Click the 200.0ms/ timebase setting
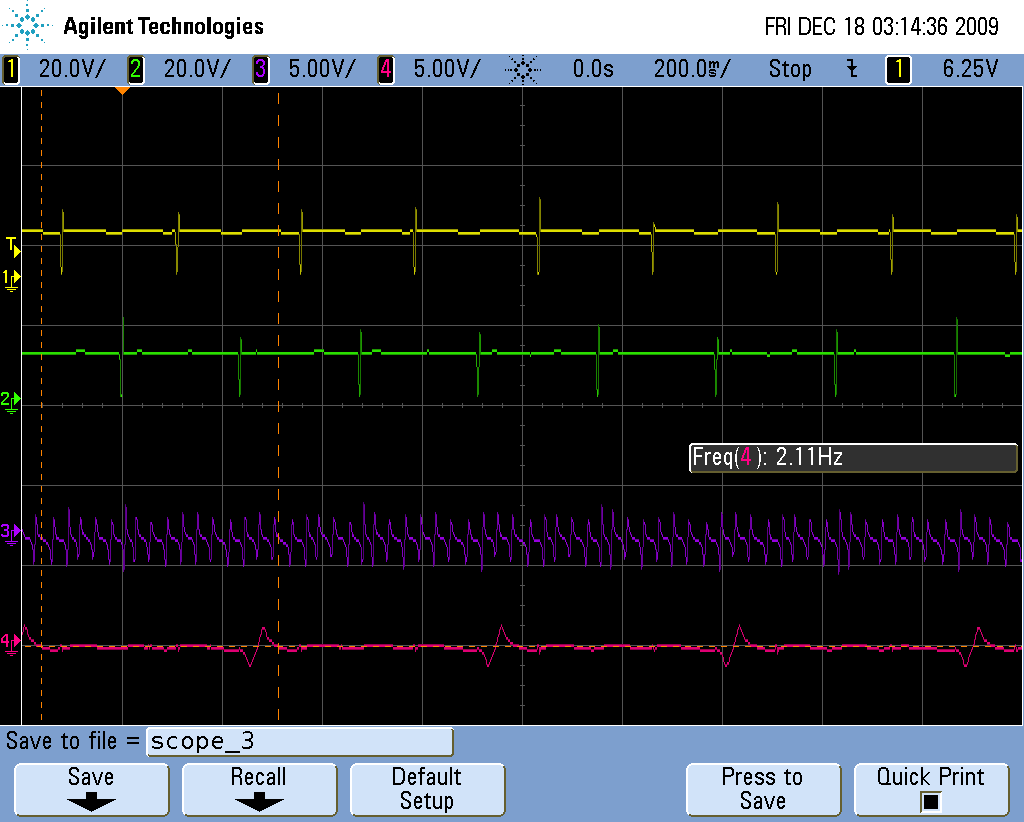 point(691,70)
